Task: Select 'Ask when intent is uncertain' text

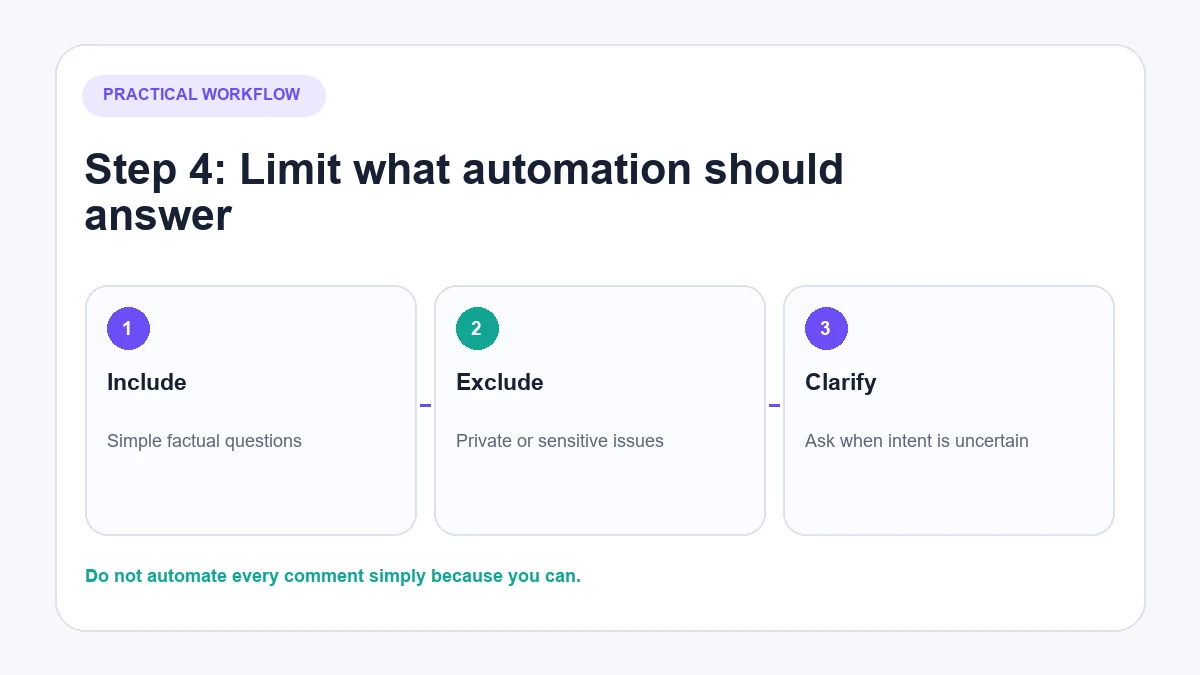Action: point(917,441)
